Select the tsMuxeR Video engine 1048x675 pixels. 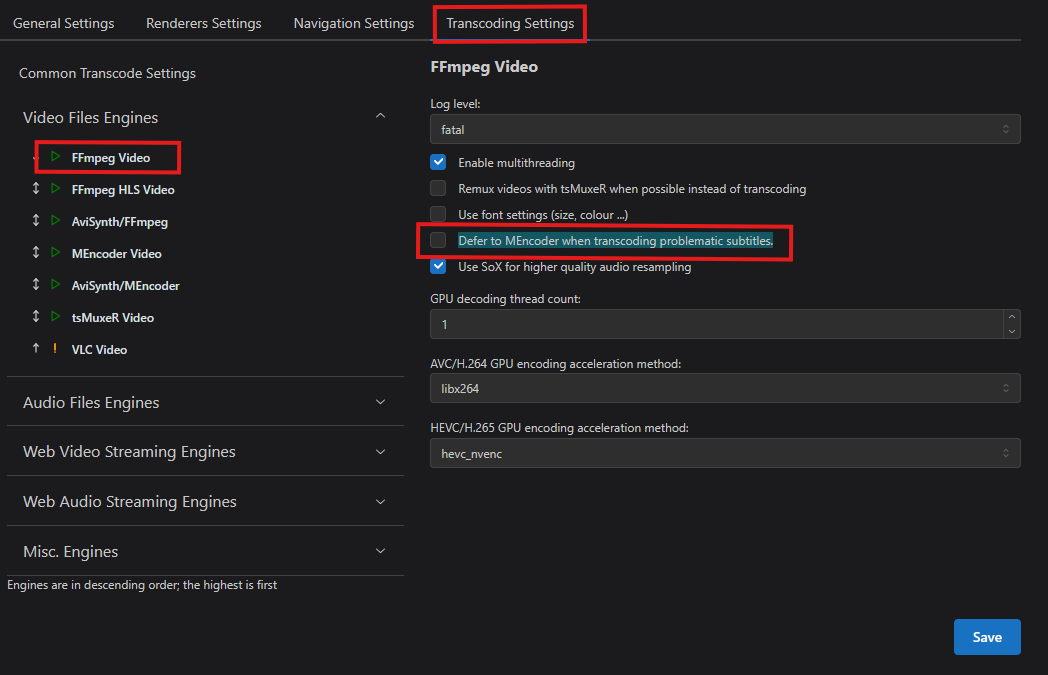(x=113, y=317)
